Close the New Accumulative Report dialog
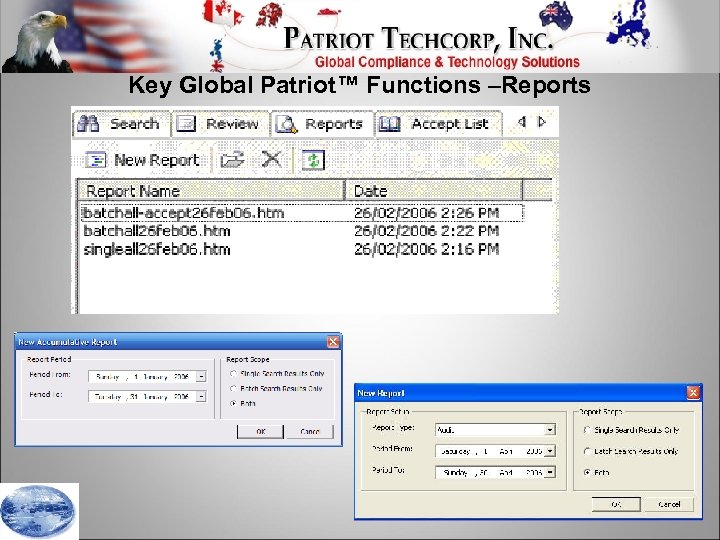The image size is (720, 540). [333, 342]
